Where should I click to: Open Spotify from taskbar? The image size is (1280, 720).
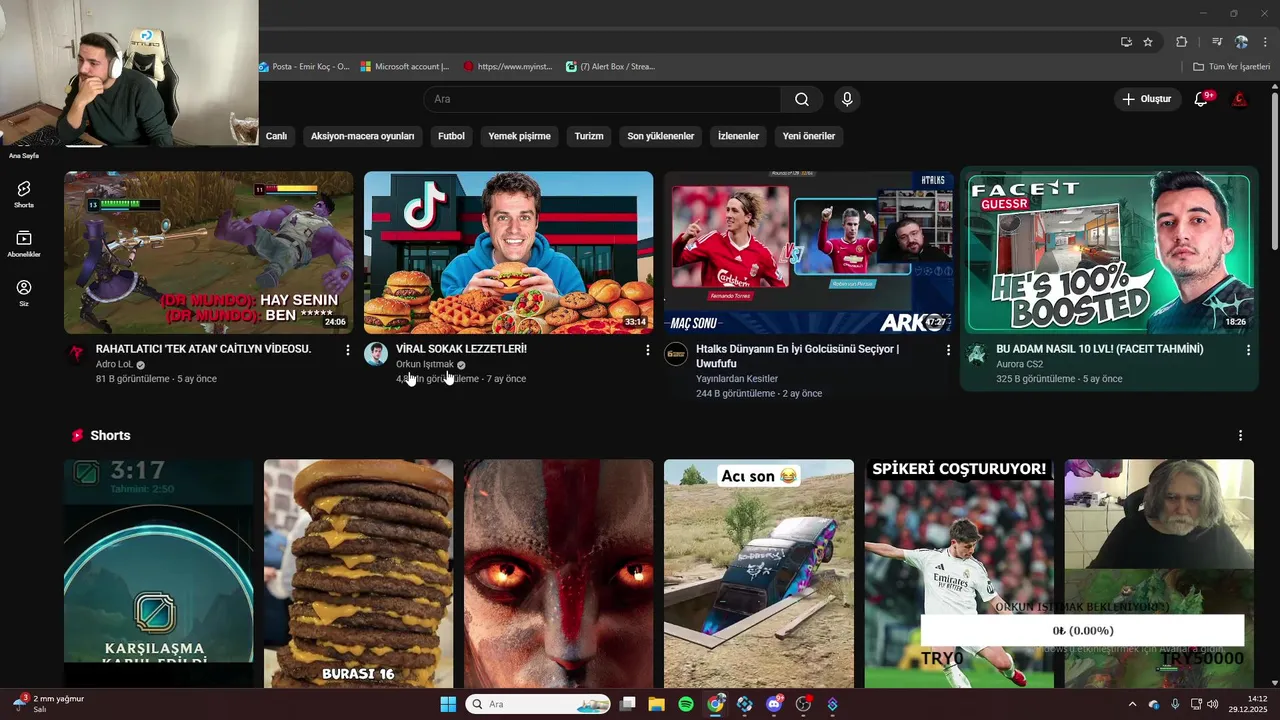point(686,704)
